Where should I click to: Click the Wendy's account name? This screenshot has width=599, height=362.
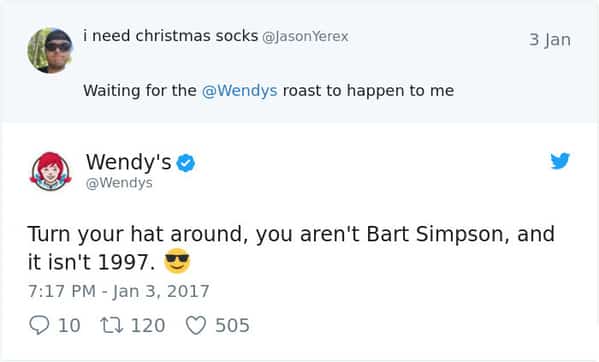point(129,162)
